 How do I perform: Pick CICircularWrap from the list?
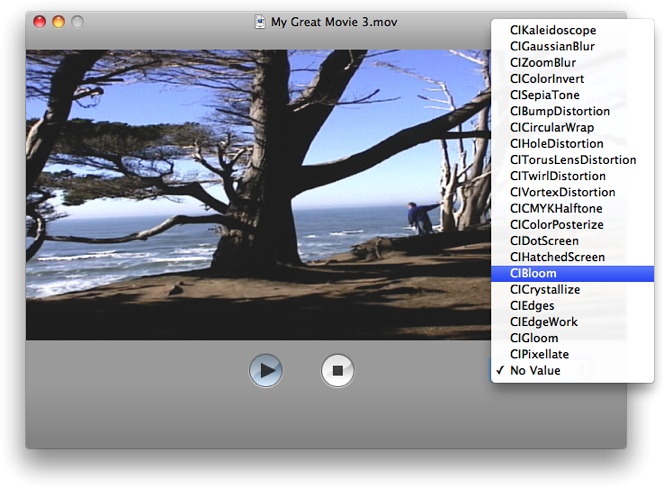tap(552, 128)
